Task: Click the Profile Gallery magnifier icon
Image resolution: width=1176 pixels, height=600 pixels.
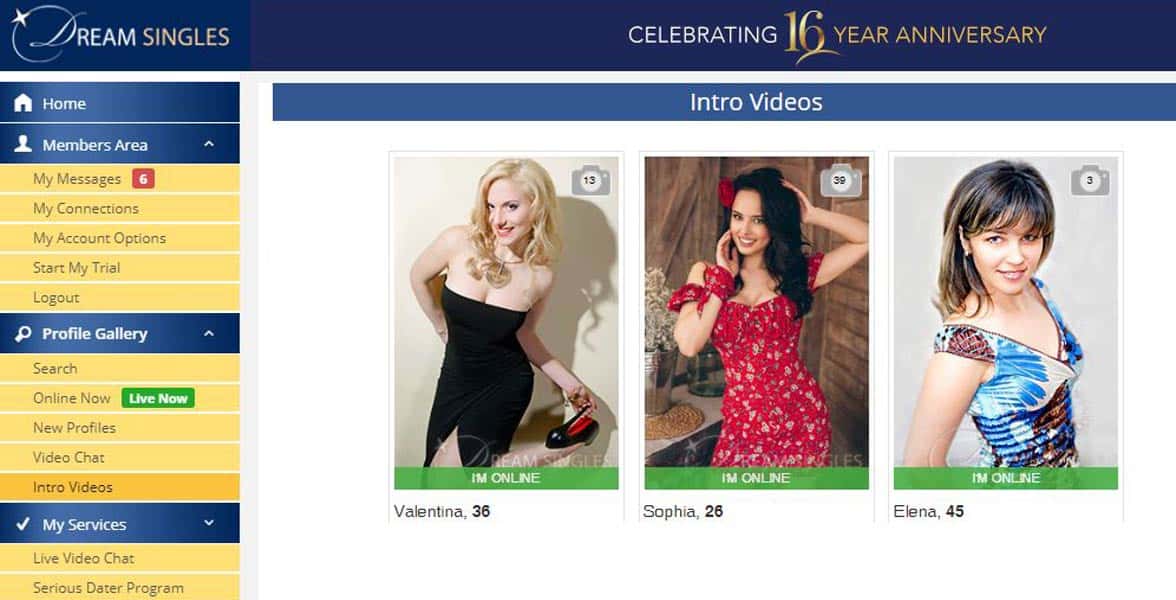Action: [23, 334]
